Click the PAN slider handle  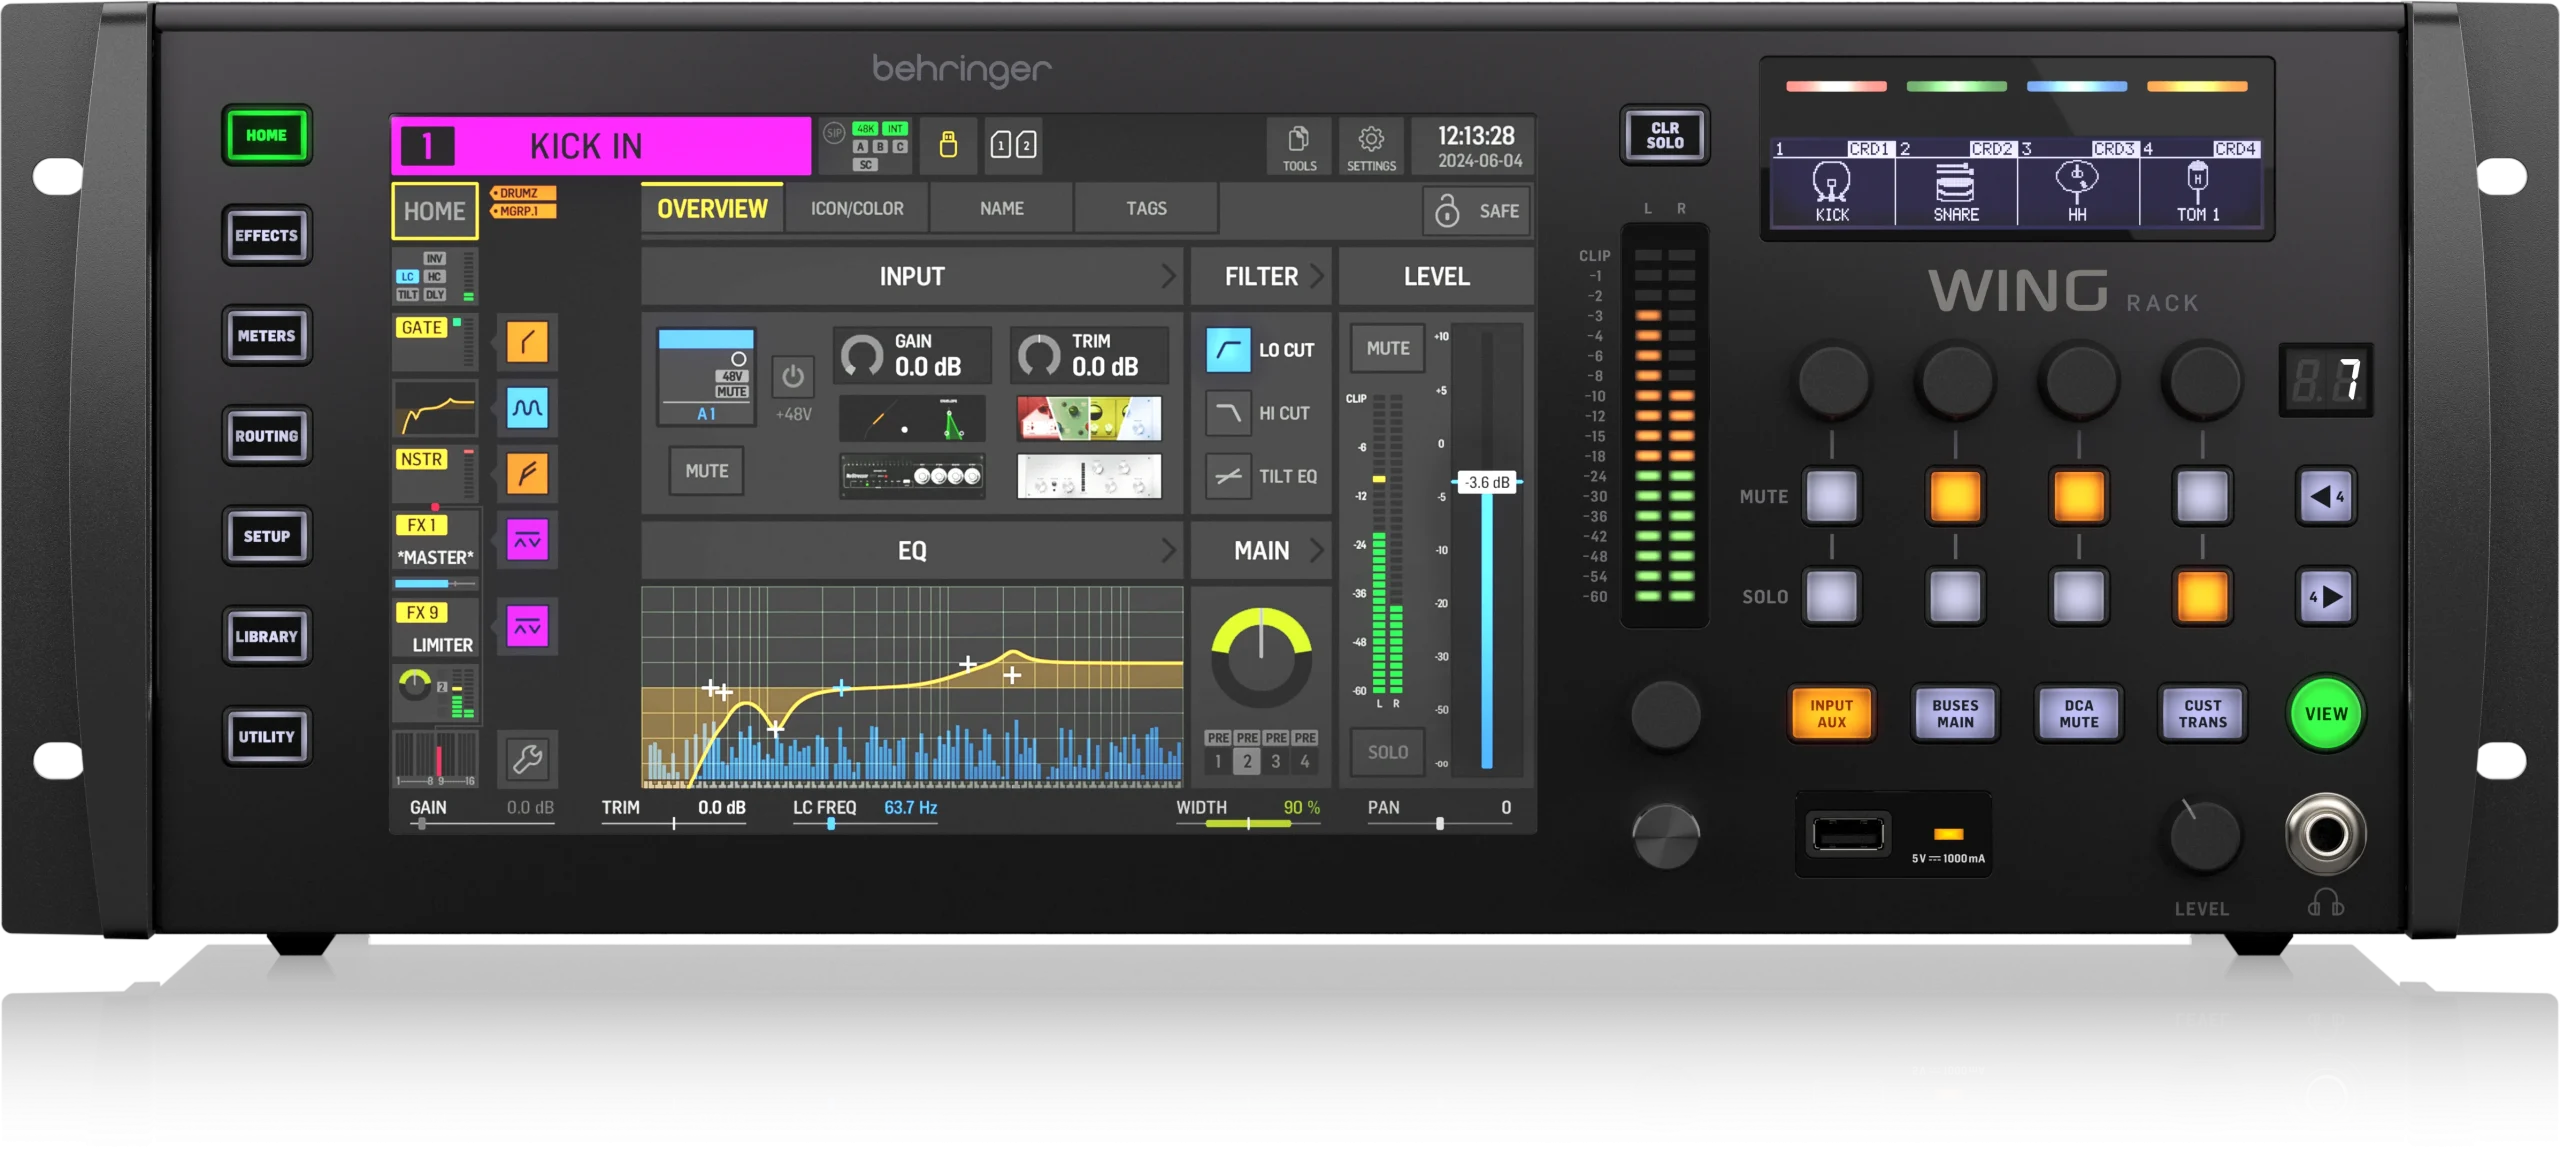[x=1440, y=824]
